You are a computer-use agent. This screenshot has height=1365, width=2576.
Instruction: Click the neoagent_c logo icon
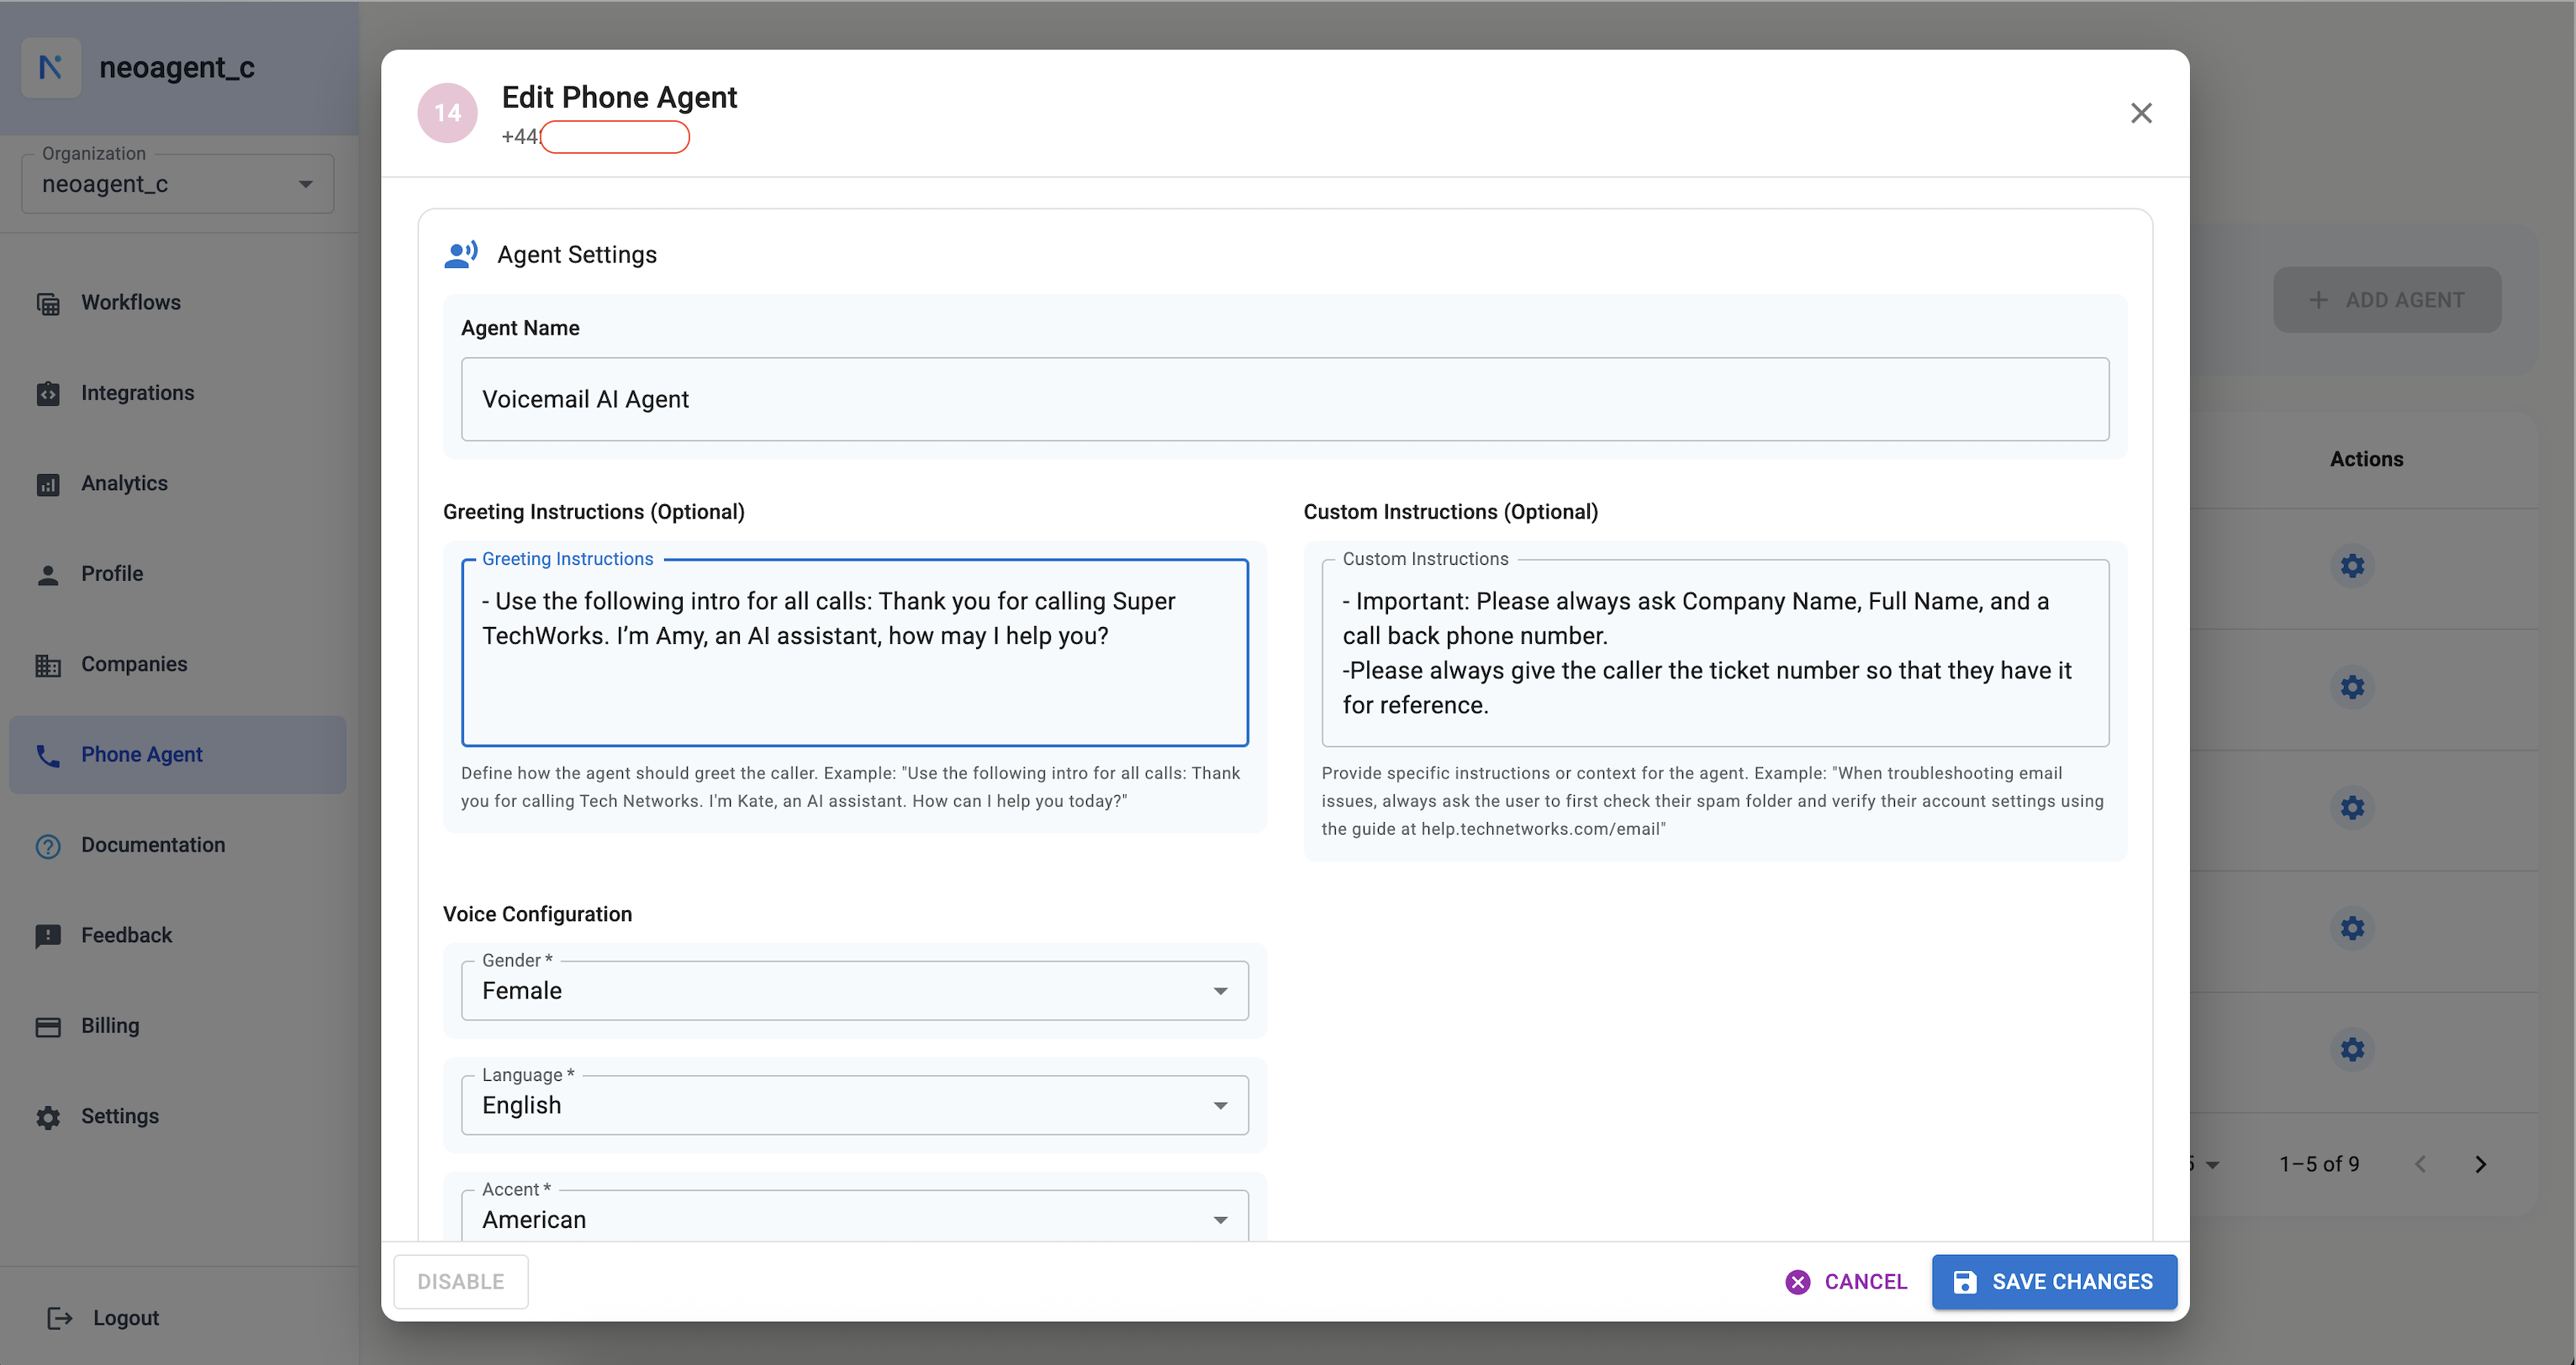[x=51, y=67]
